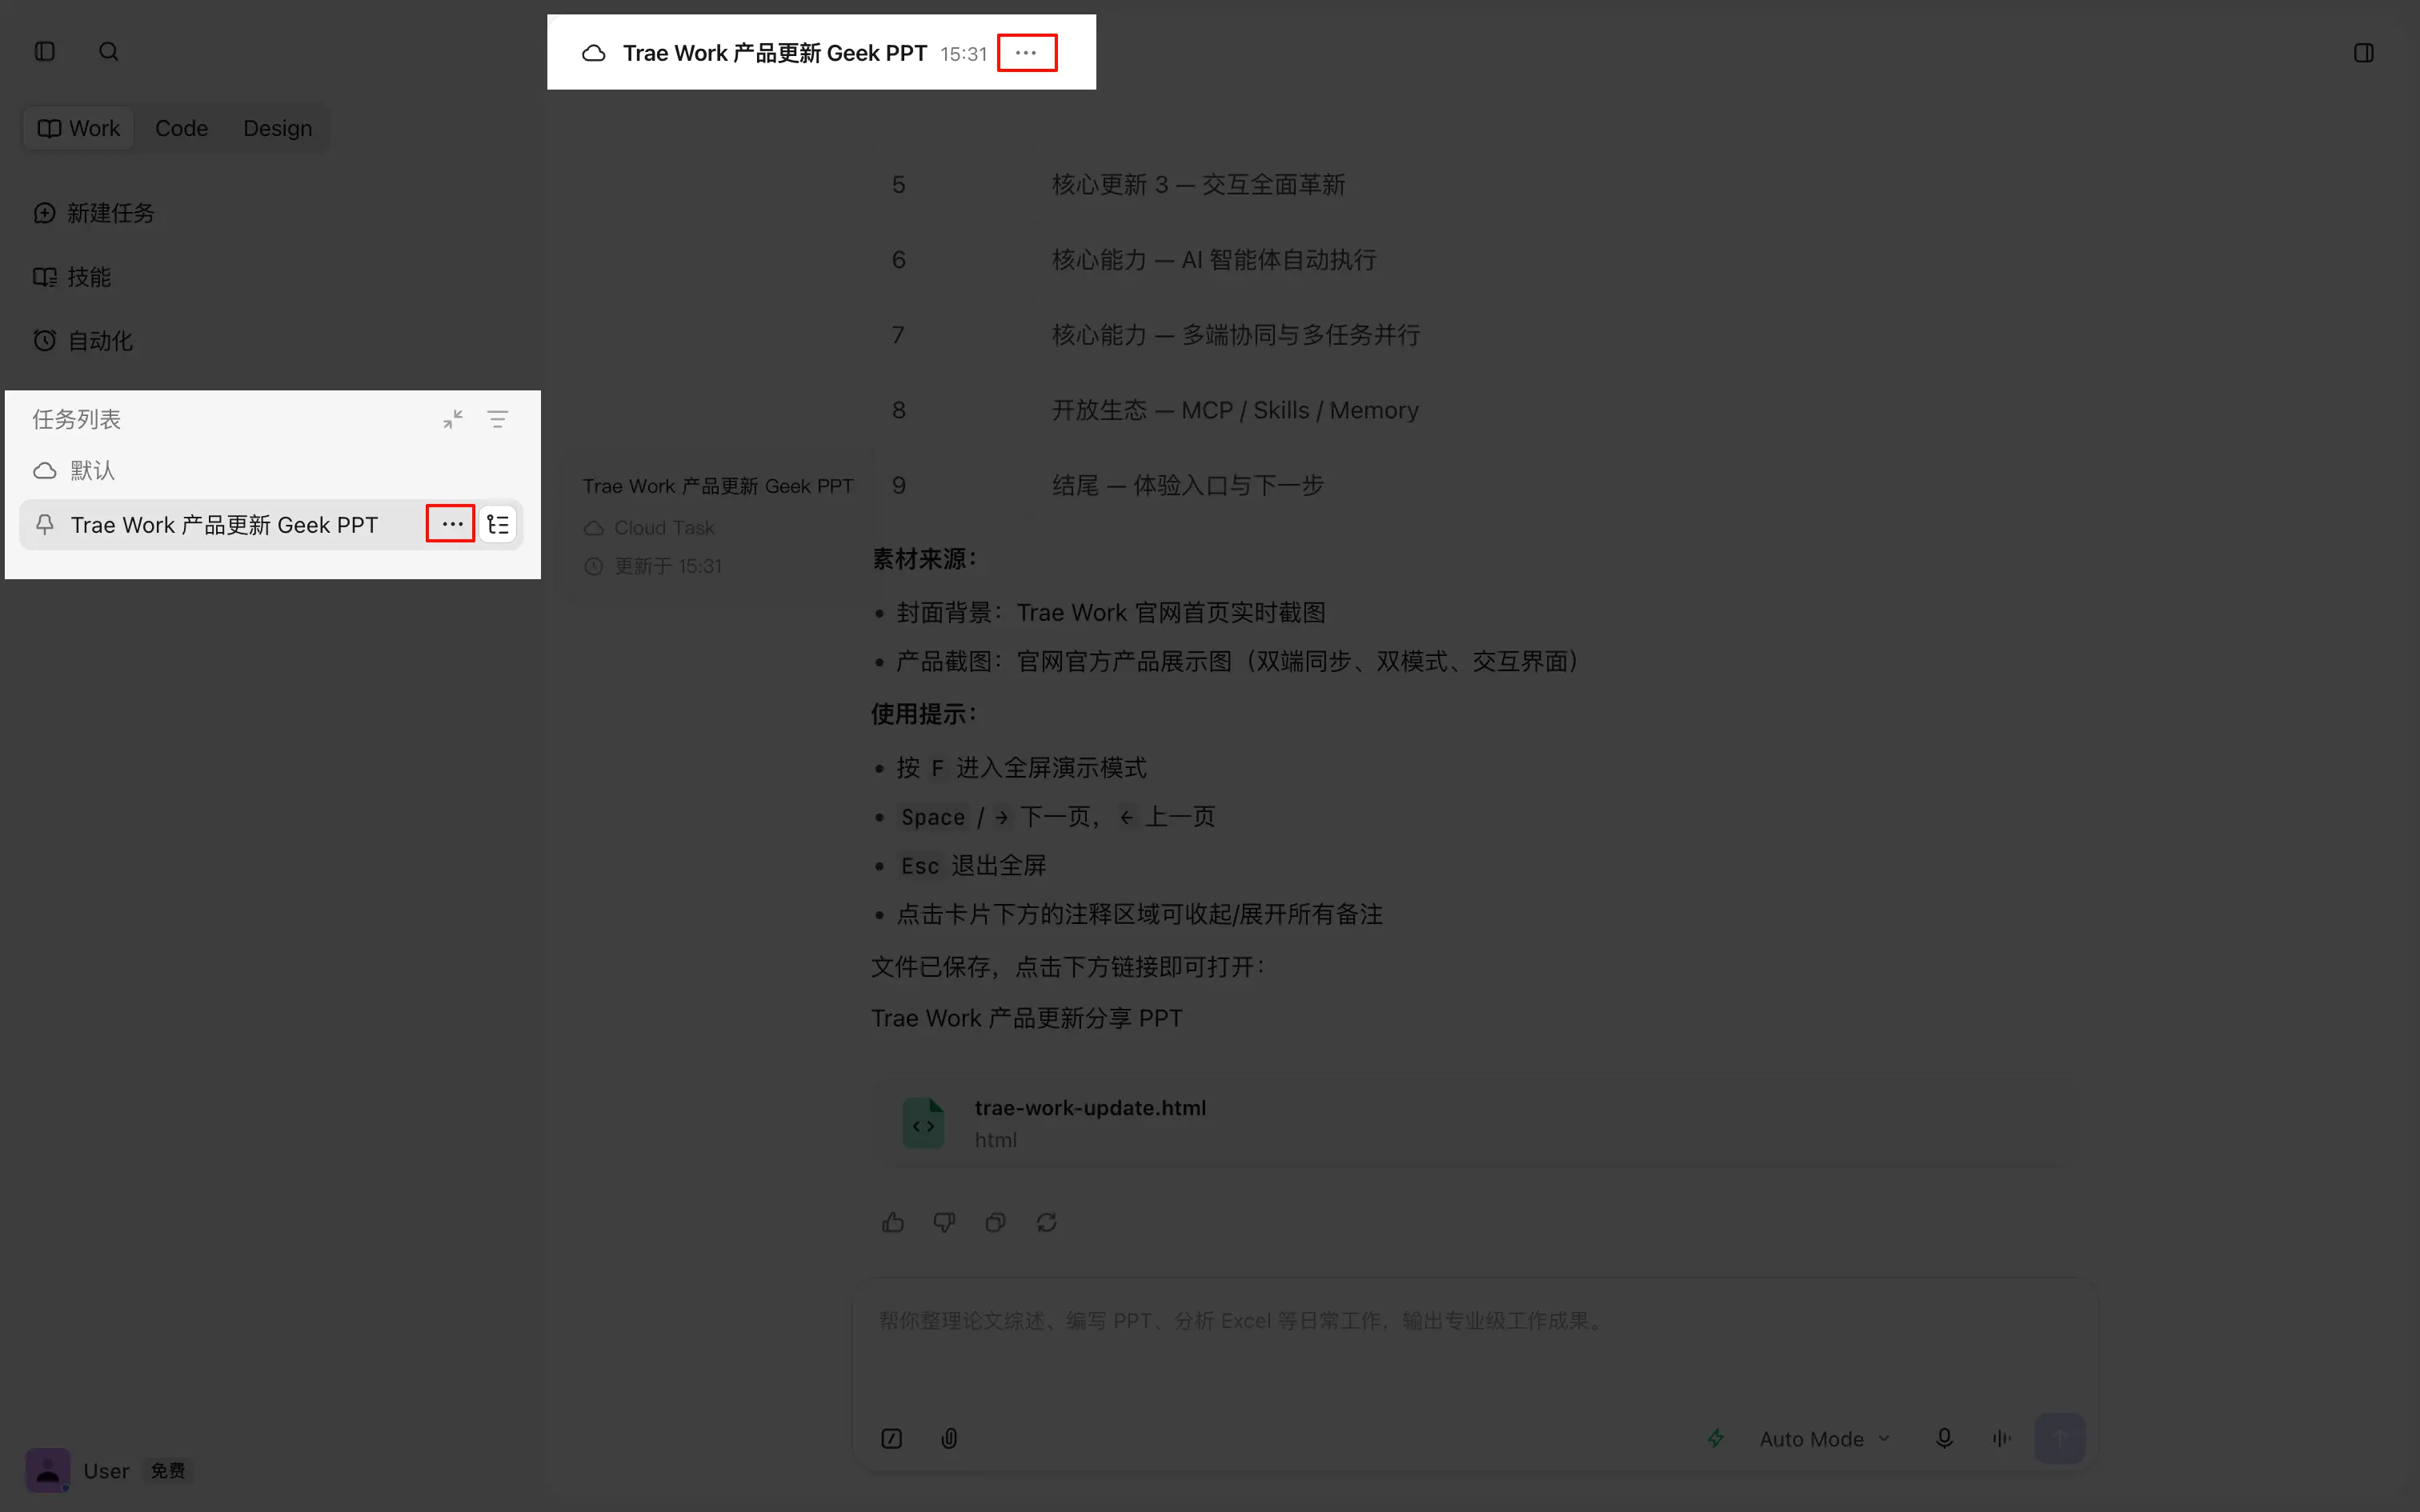
Task: Click the header title Trae Work 产品更新 Geek PPT
Action: (x=774, y=53)
